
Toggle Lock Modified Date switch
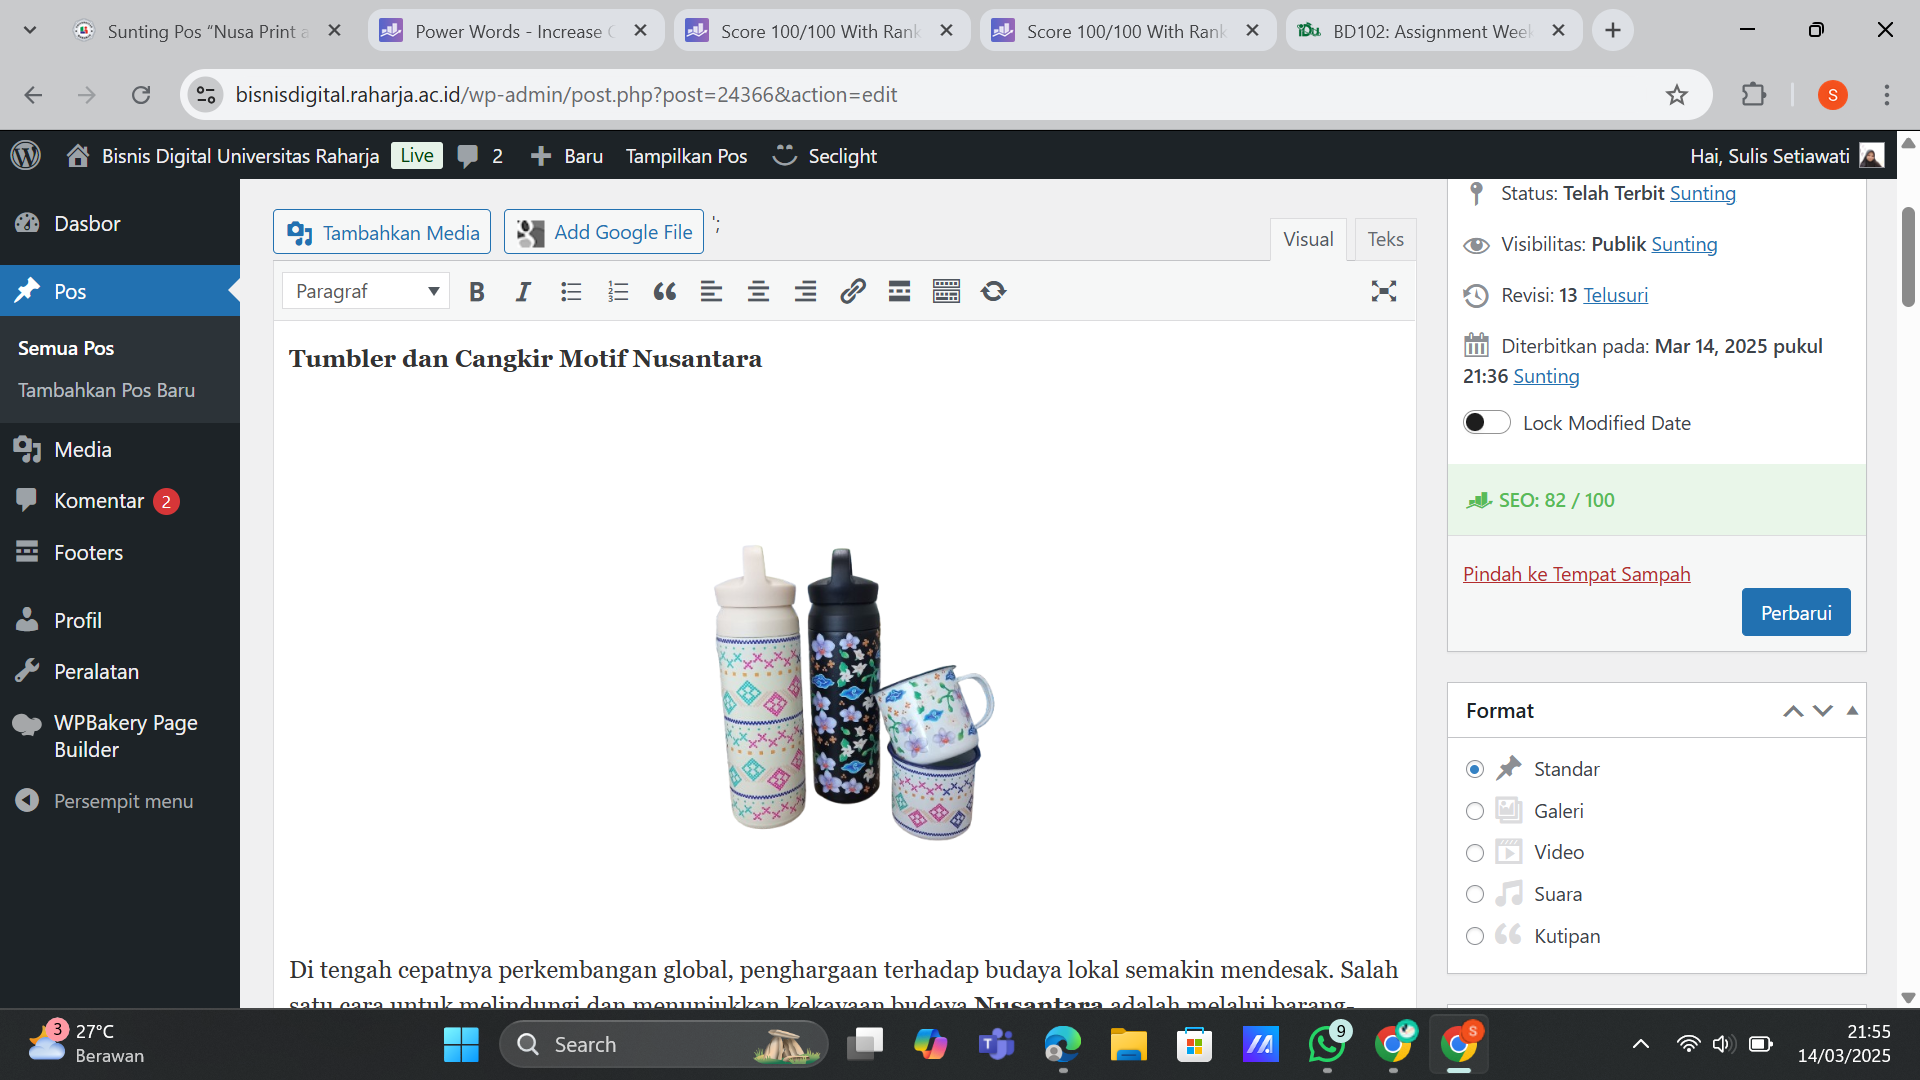(1486, 423)
